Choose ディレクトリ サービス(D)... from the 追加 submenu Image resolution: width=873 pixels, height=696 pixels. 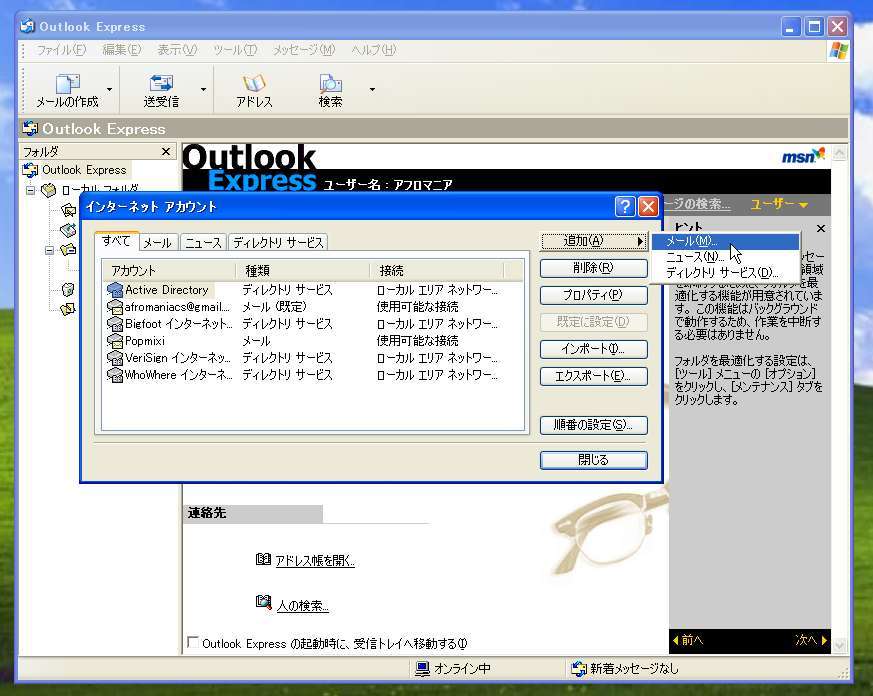[x=725, y=273]
